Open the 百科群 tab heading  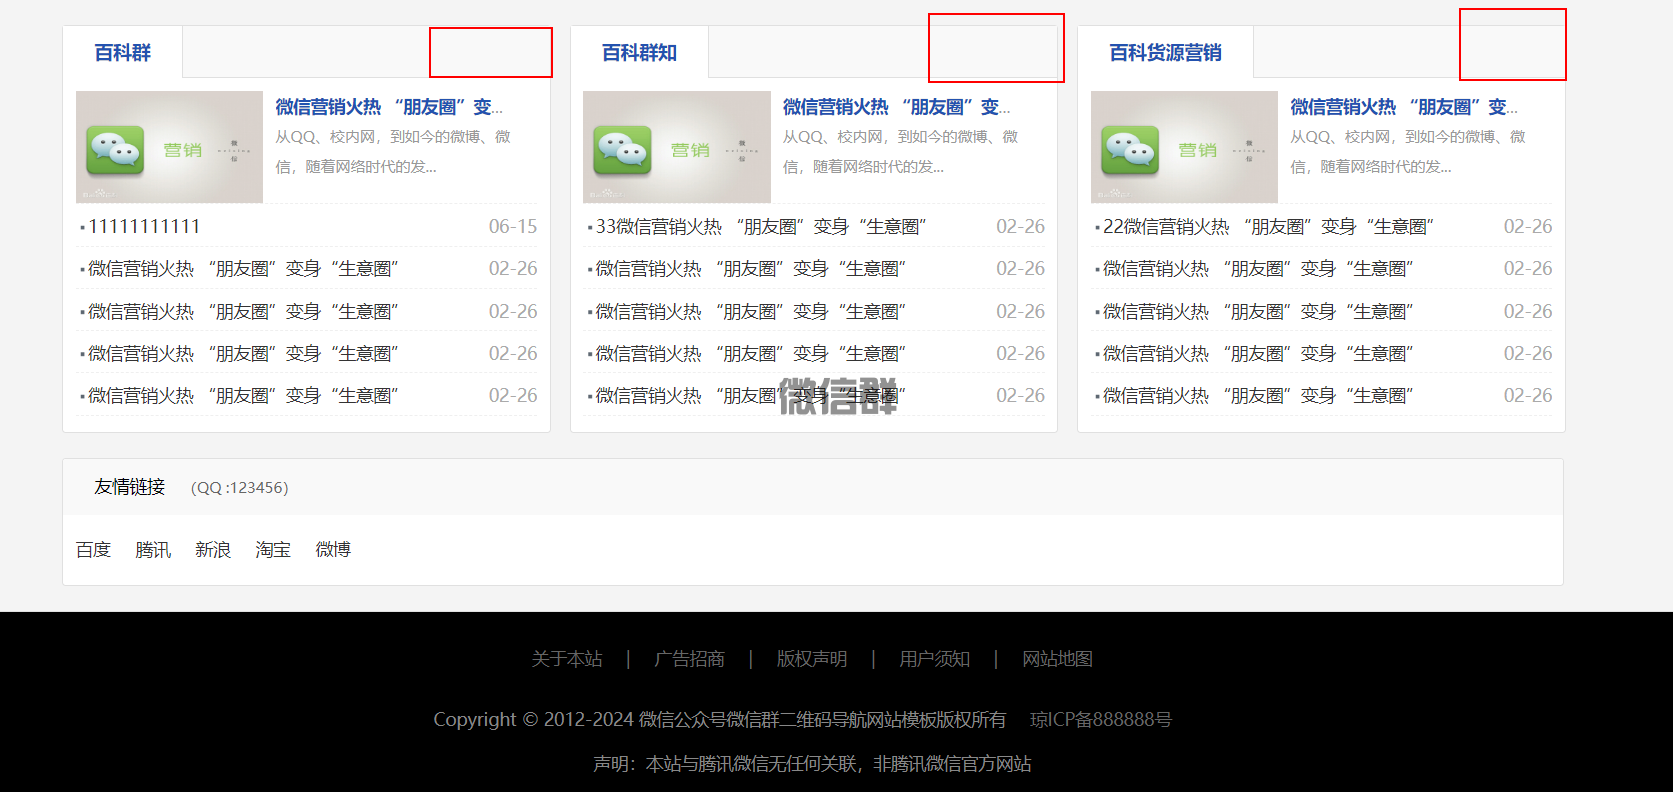[122, 53]
